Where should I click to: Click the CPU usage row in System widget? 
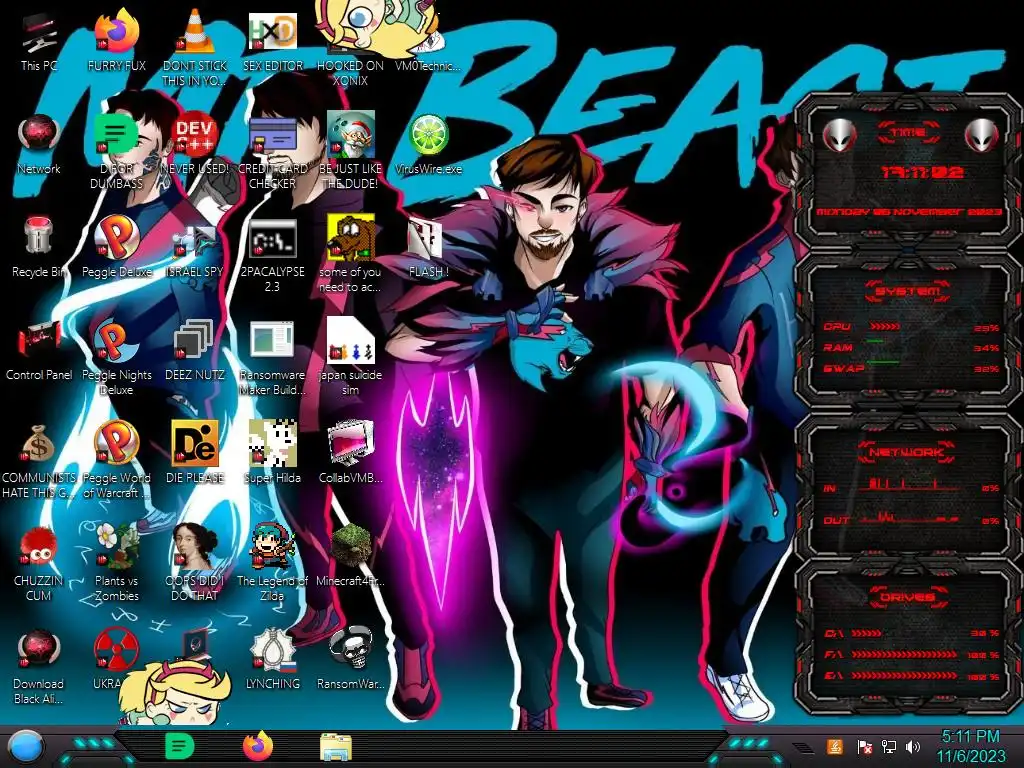[910, 327]
